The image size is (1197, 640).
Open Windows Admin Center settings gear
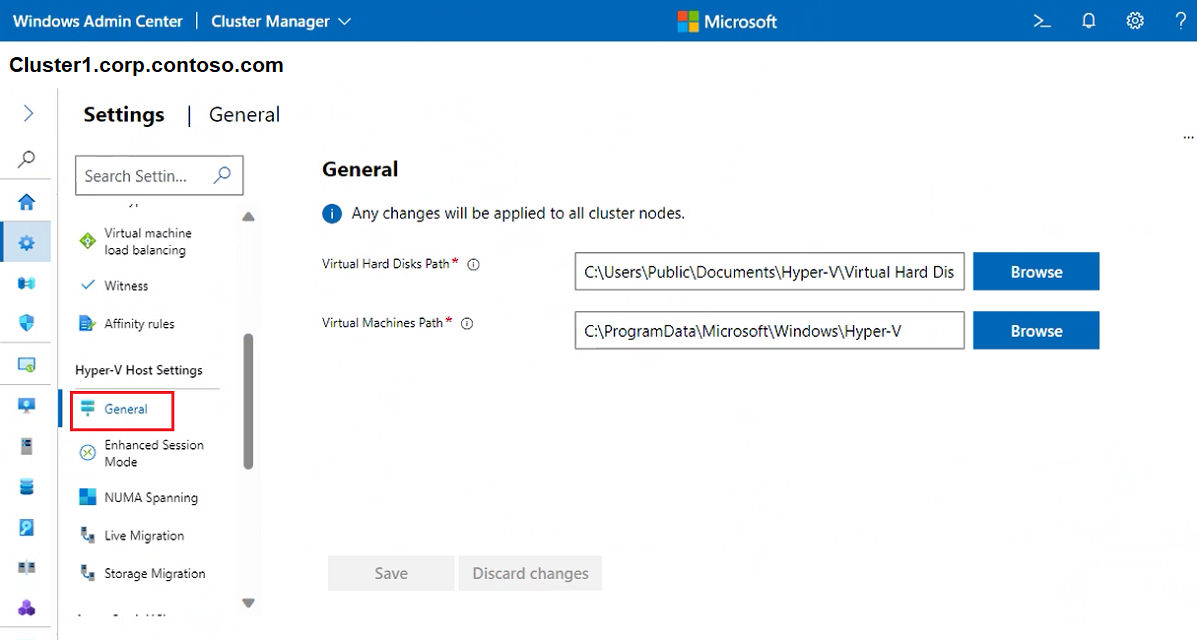pos(1134,21)
